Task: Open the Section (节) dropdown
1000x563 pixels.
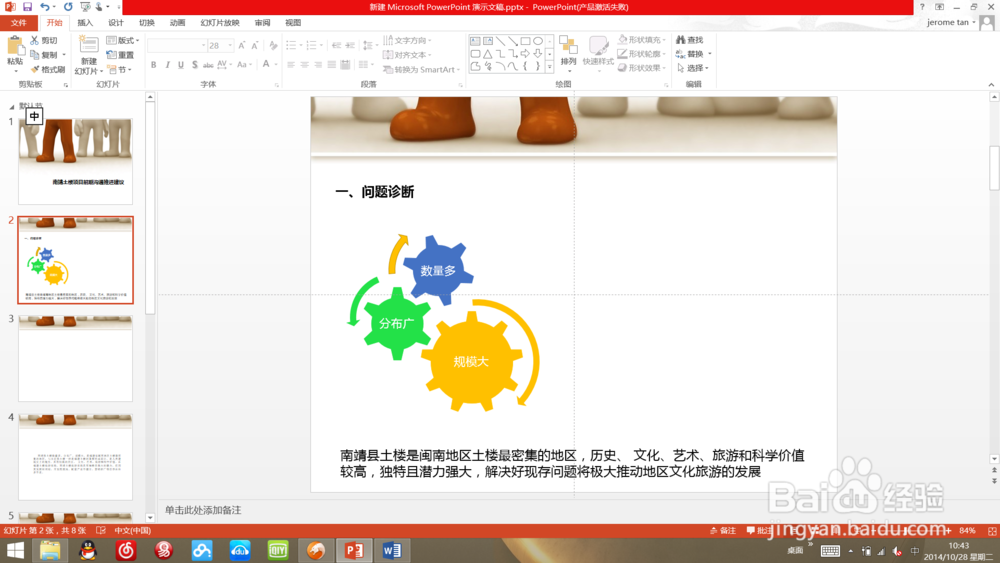Action: (119, 69)
